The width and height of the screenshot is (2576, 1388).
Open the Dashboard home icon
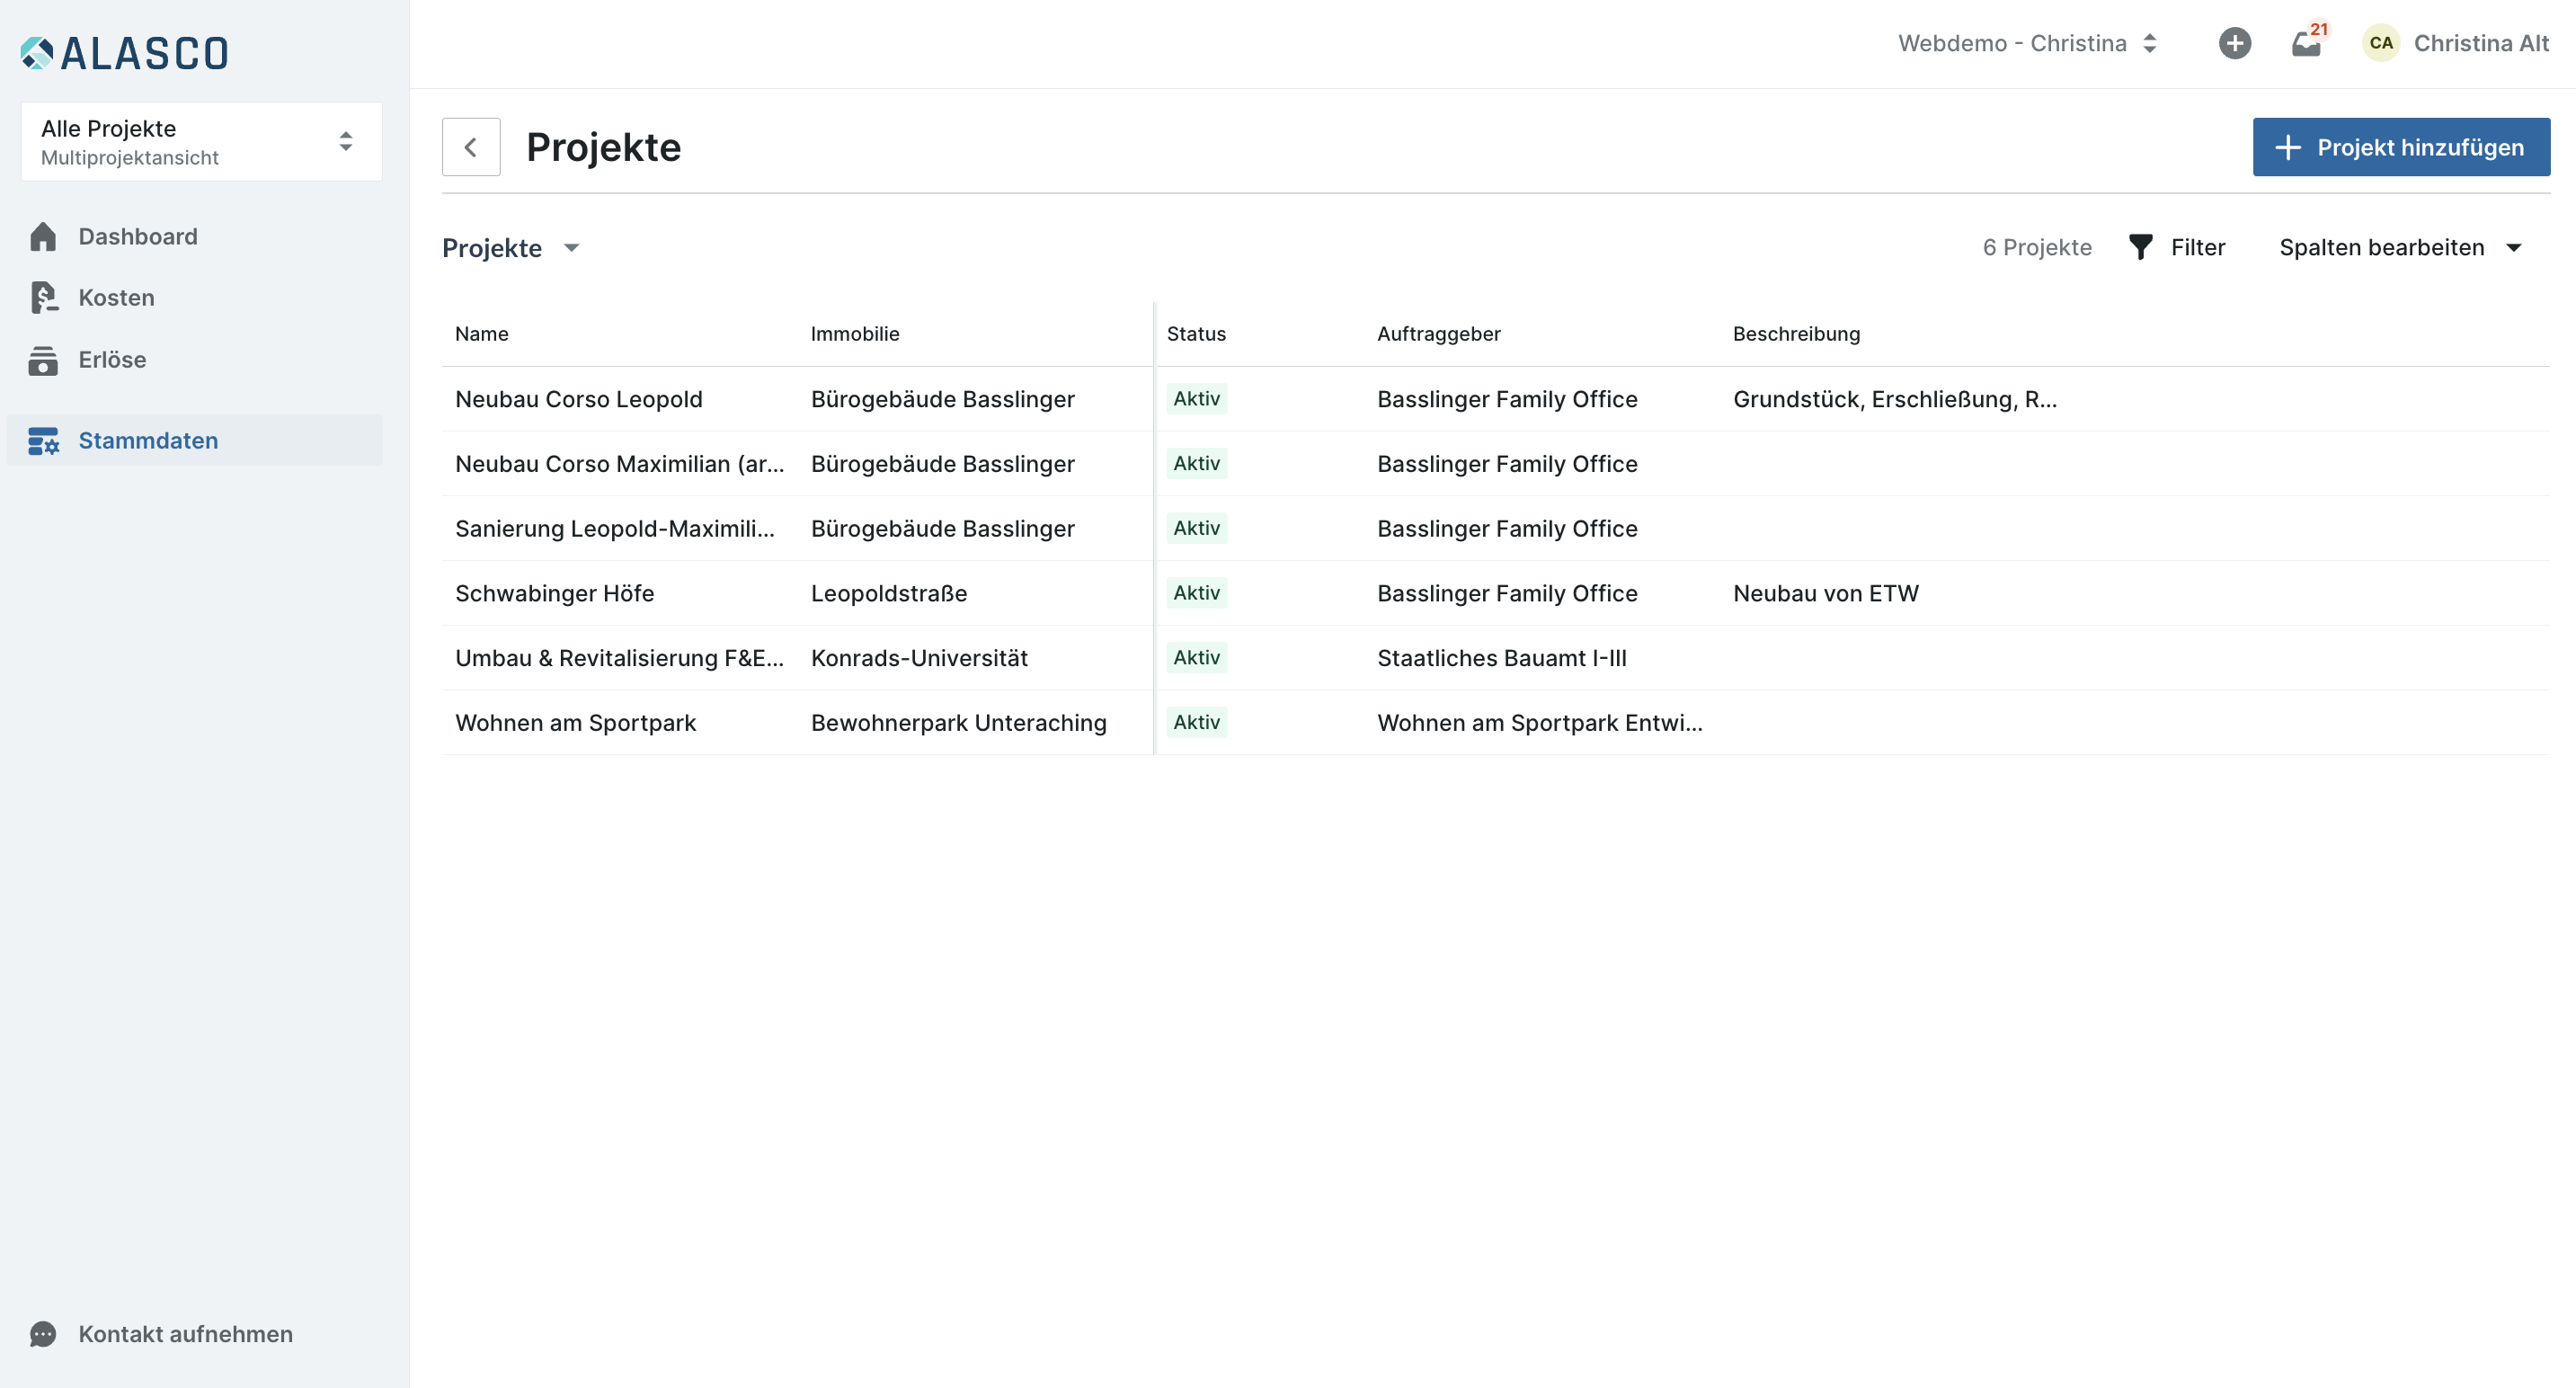pyautogui.click(x=43, y=237)
